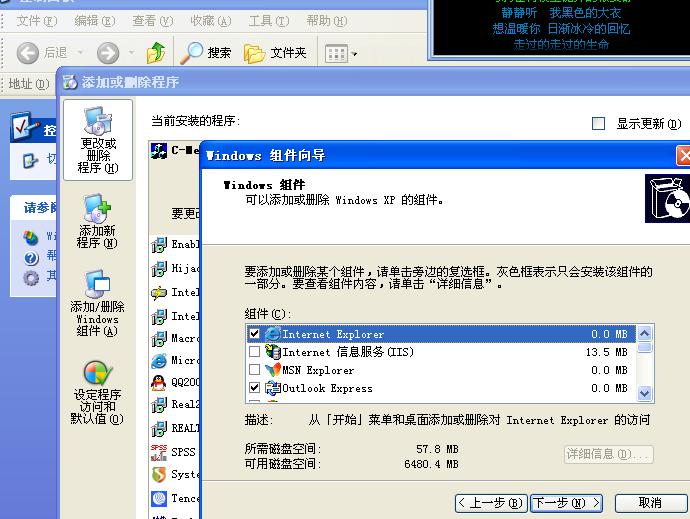Click the Internet Explorer component icon
This screenshot has height=519, width=690.
click(x=272, y=334)
